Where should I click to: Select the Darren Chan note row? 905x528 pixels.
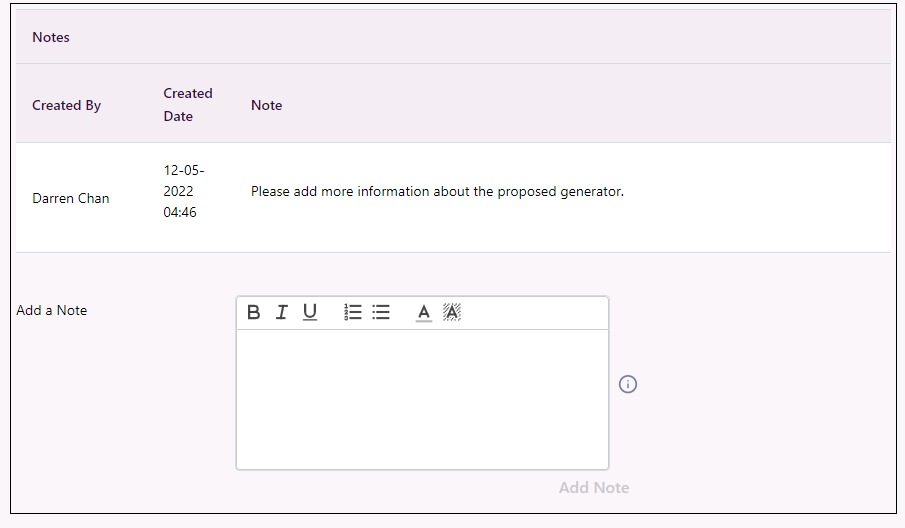[453, 197]
